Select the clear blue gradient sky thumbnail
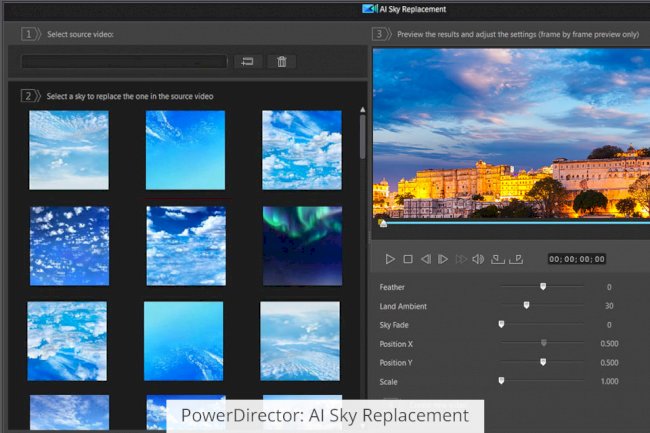650x433 pixels. pyautogui.click(x=185, y=150)
